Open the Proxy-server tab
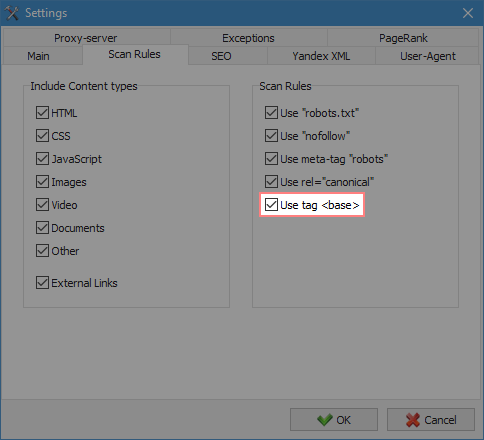Viewport: 484px width, 440px height. (86, 38)
